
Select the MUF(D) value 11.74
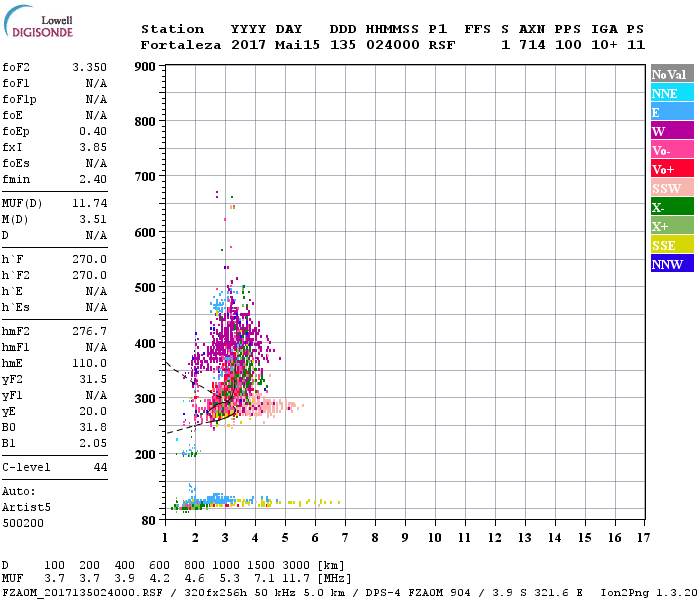click(90, 202)
